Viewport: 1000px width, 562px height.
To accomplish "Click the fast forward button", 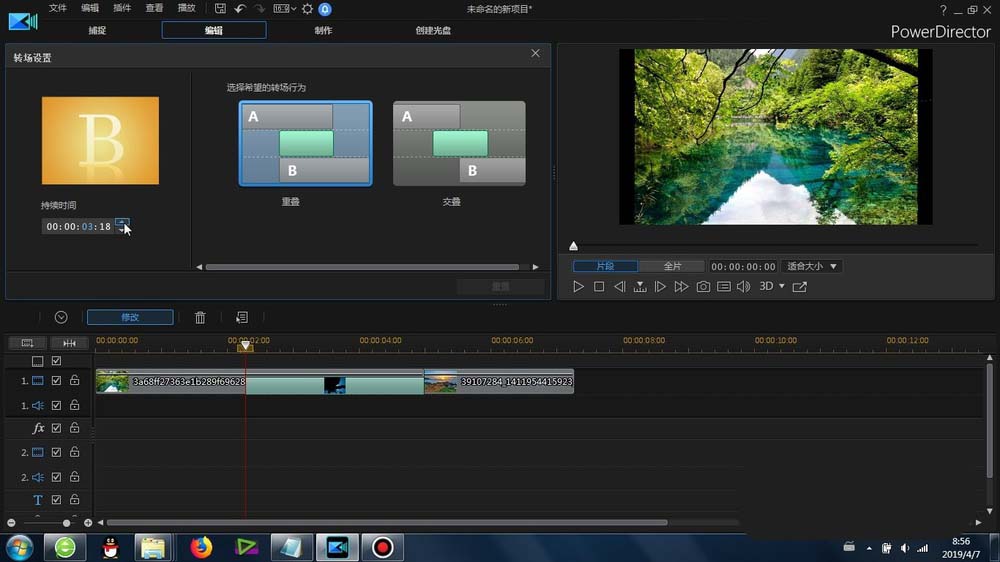I will pyautogui.click(x=681, y=286).
